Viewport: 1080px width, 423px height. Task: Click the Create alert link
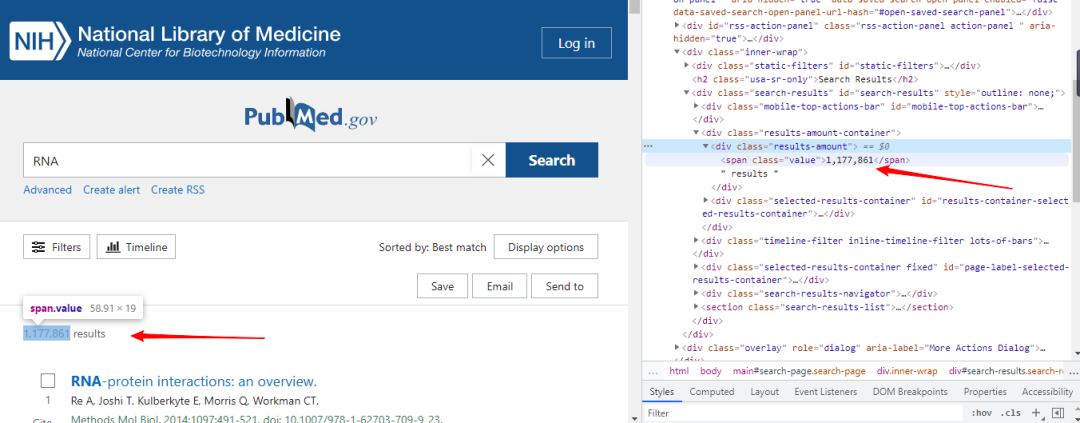coord(112,189)
